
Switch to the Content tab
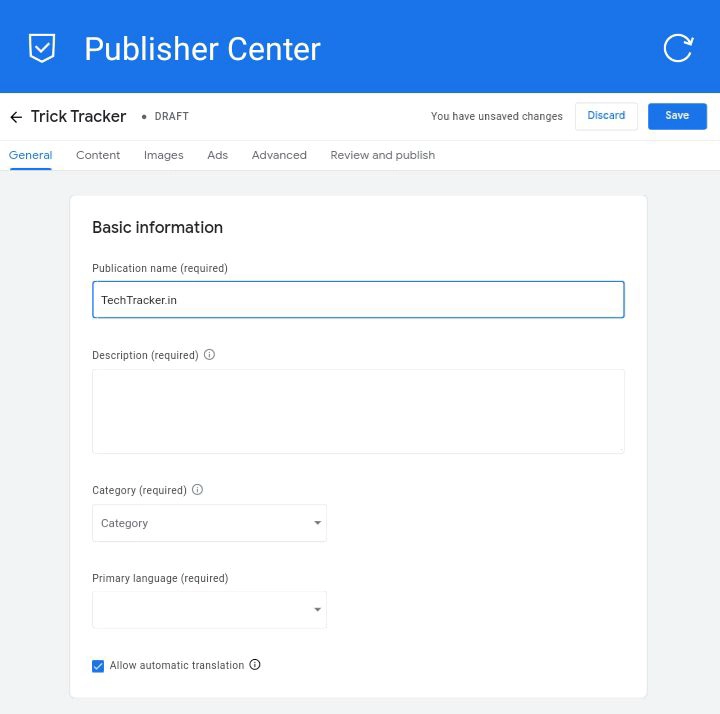(98, 155)
